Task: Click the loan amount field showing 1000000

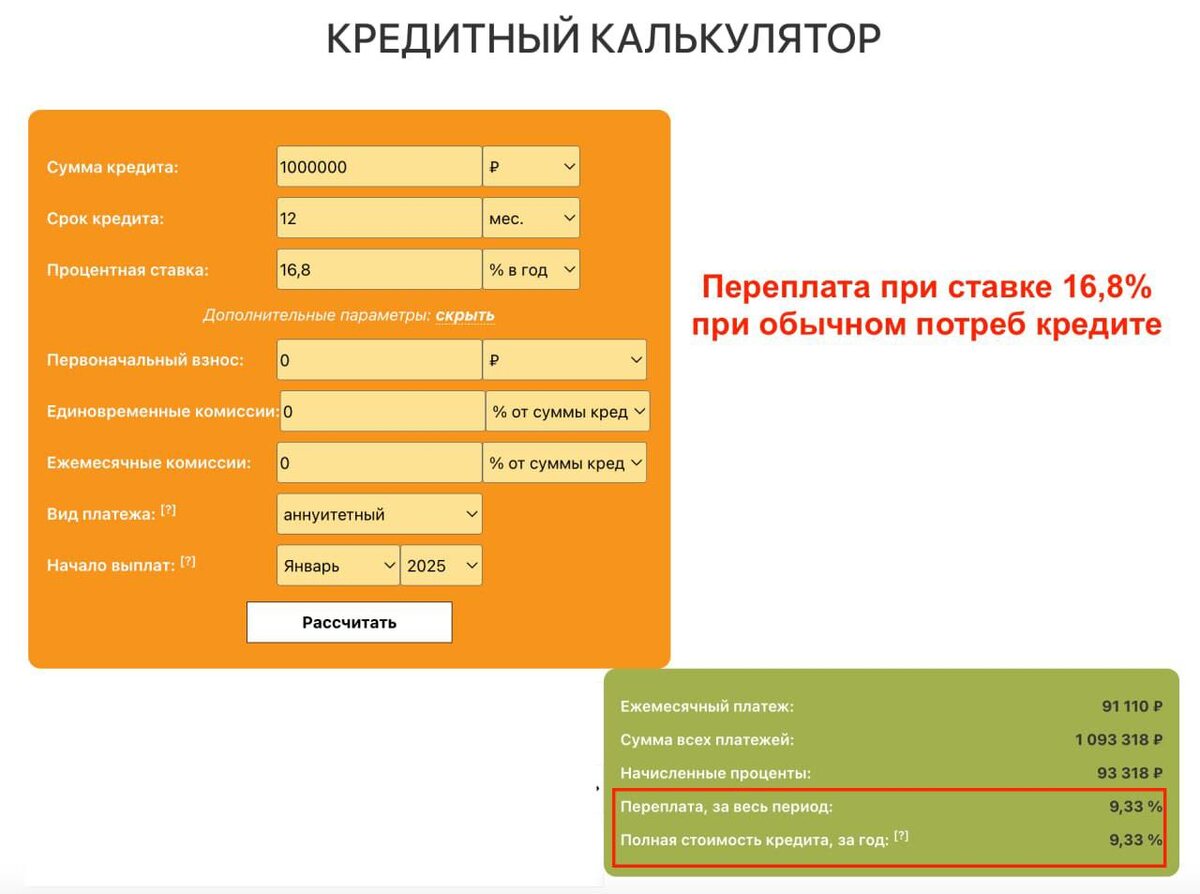Action: coord(379,167)
